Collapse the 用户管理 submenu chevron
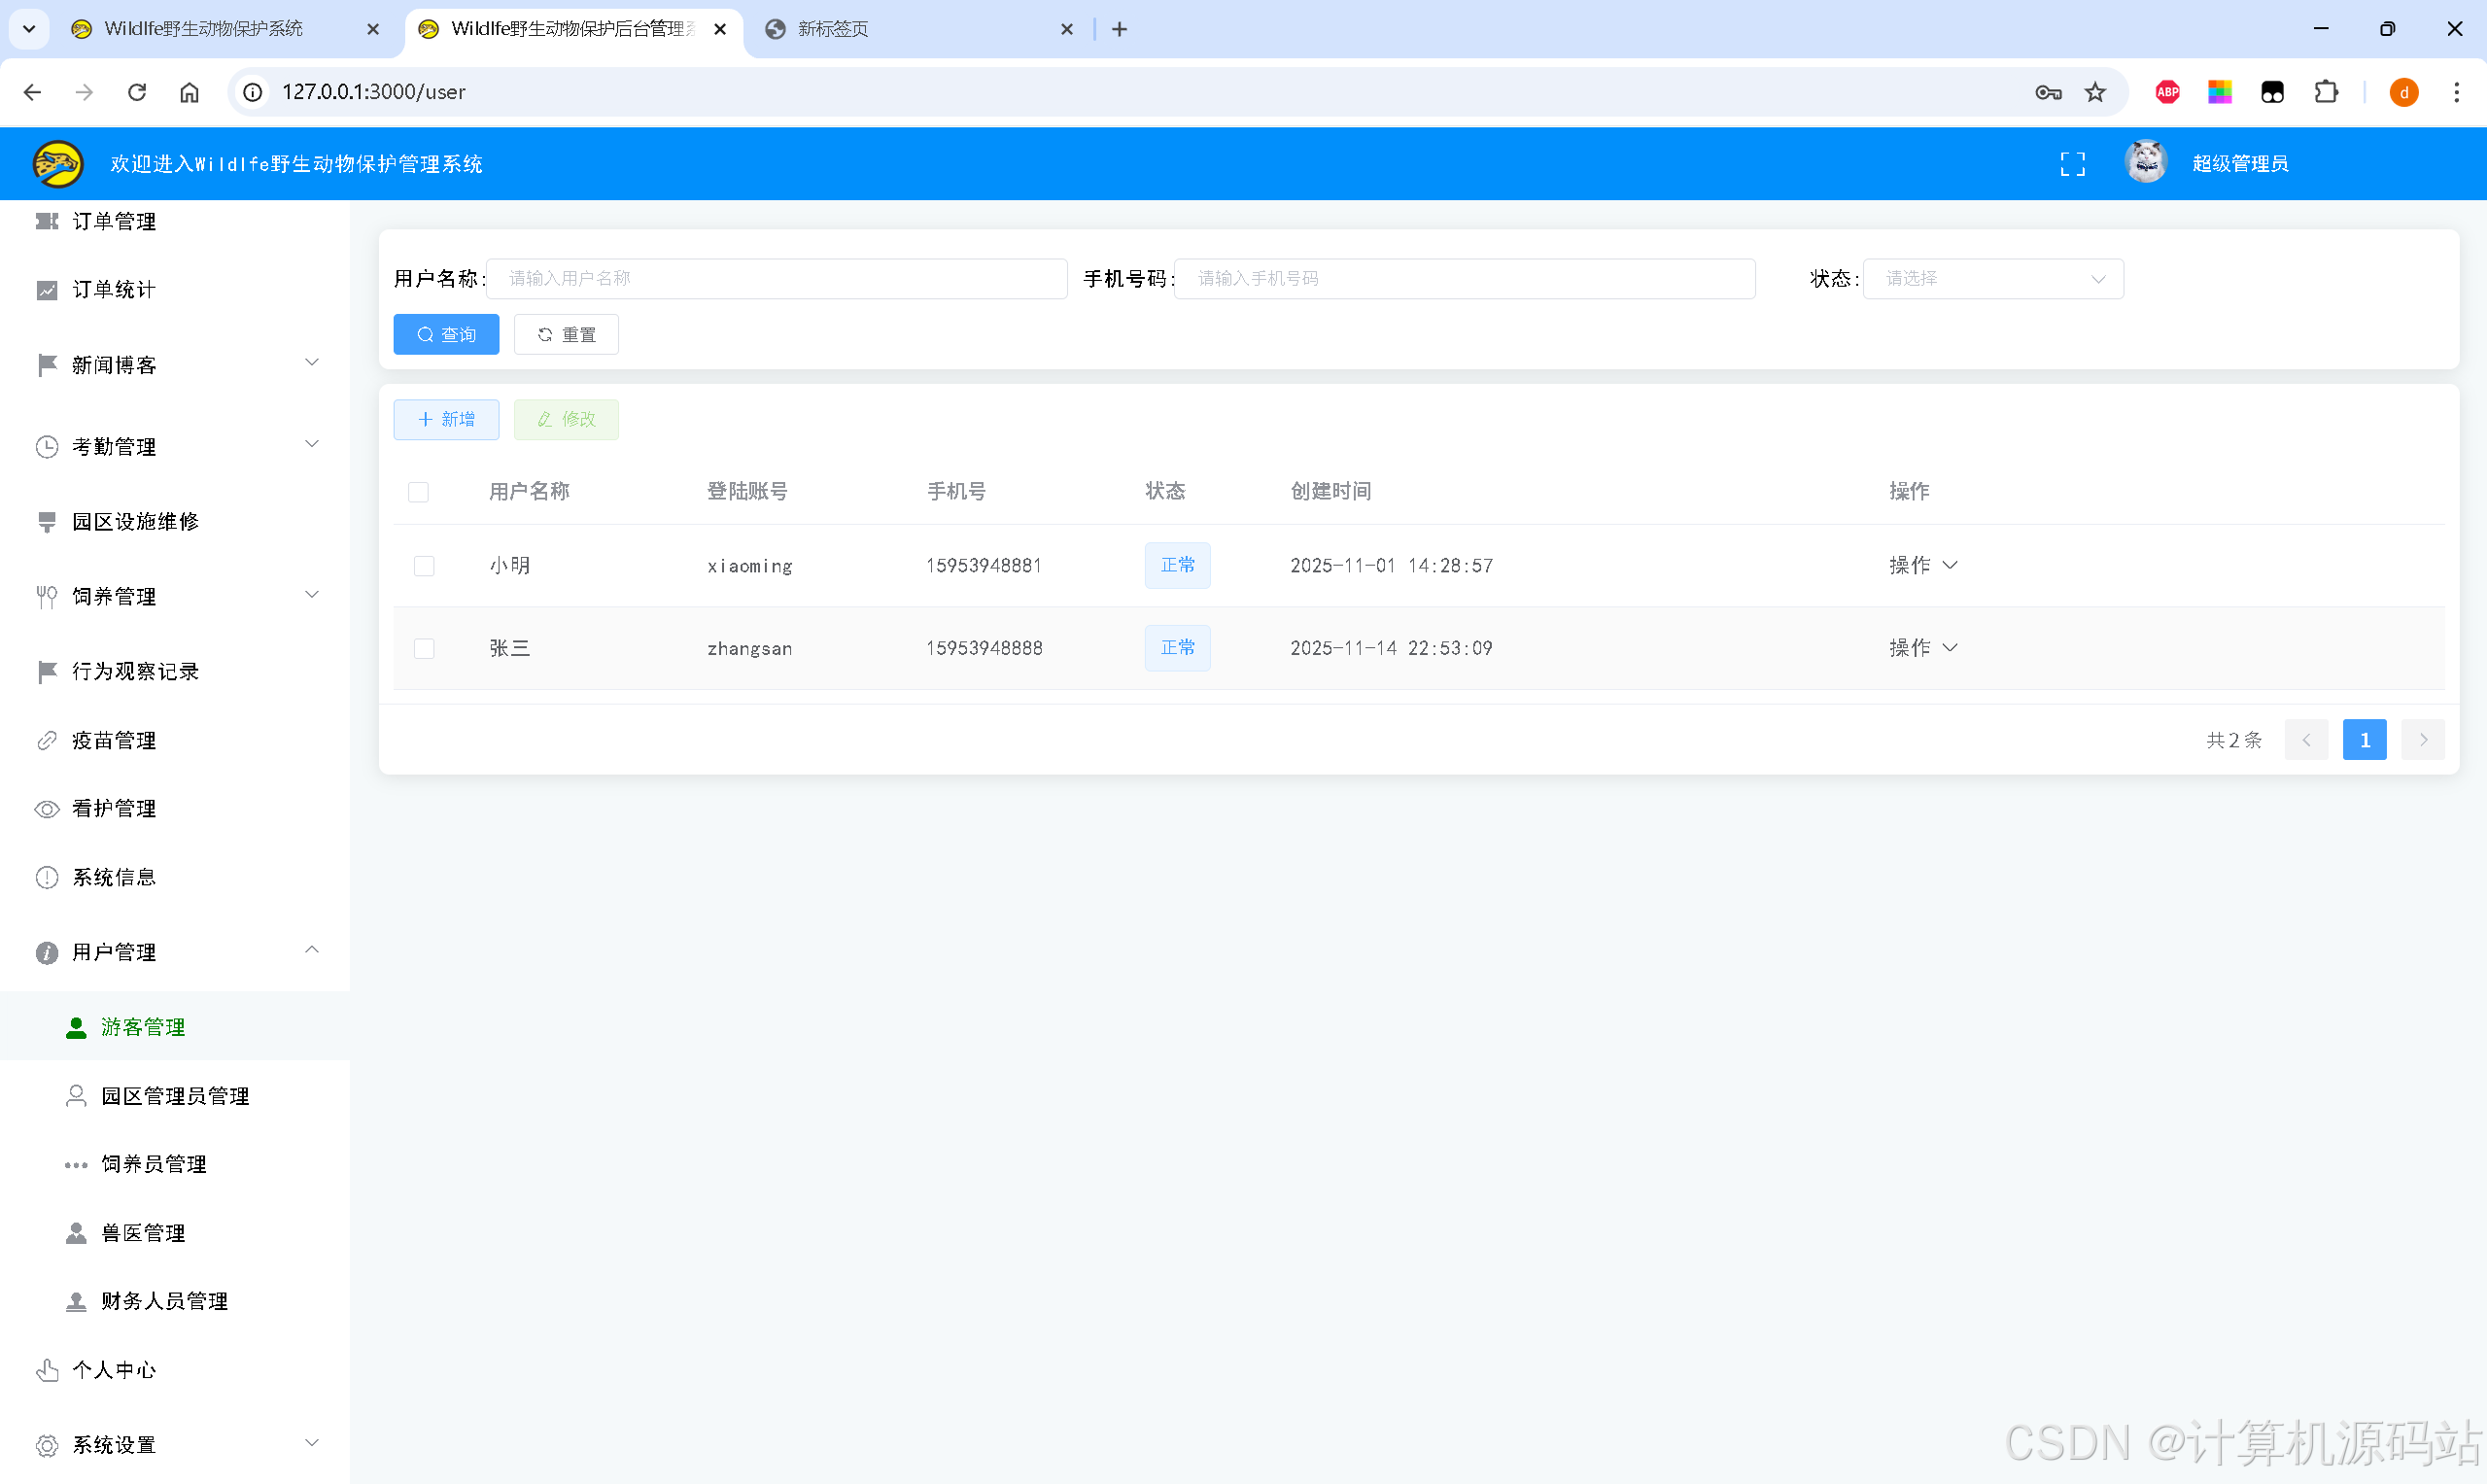Viewport: 2487px width, 1484px height. coord(312,950)
